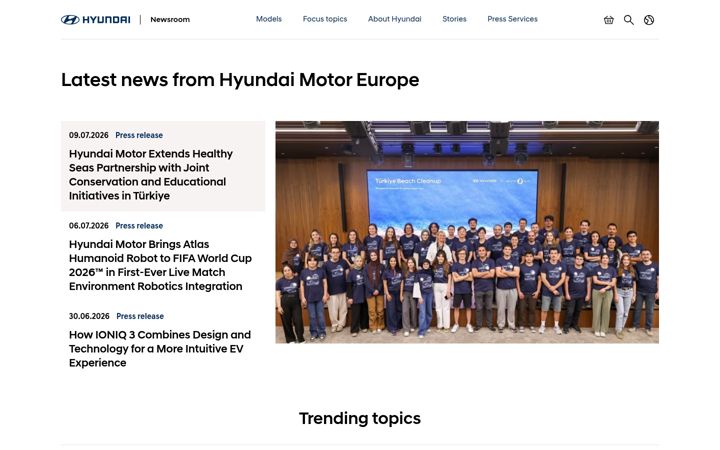The width and height of the screenshot is (720, 450).
Task: Open the Focus topics menu
Action: 325,19
